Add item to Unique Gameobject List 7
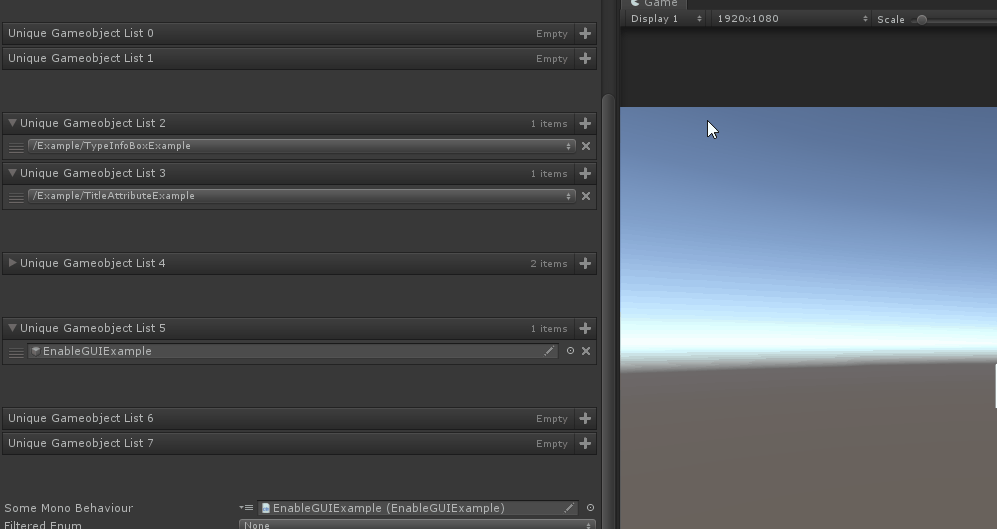 [x=585, y=443]
